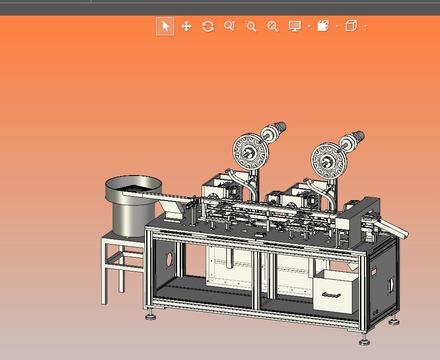Click the view orientation cube icon
Viewport: 440px width, 360px height.
[351, 26]
